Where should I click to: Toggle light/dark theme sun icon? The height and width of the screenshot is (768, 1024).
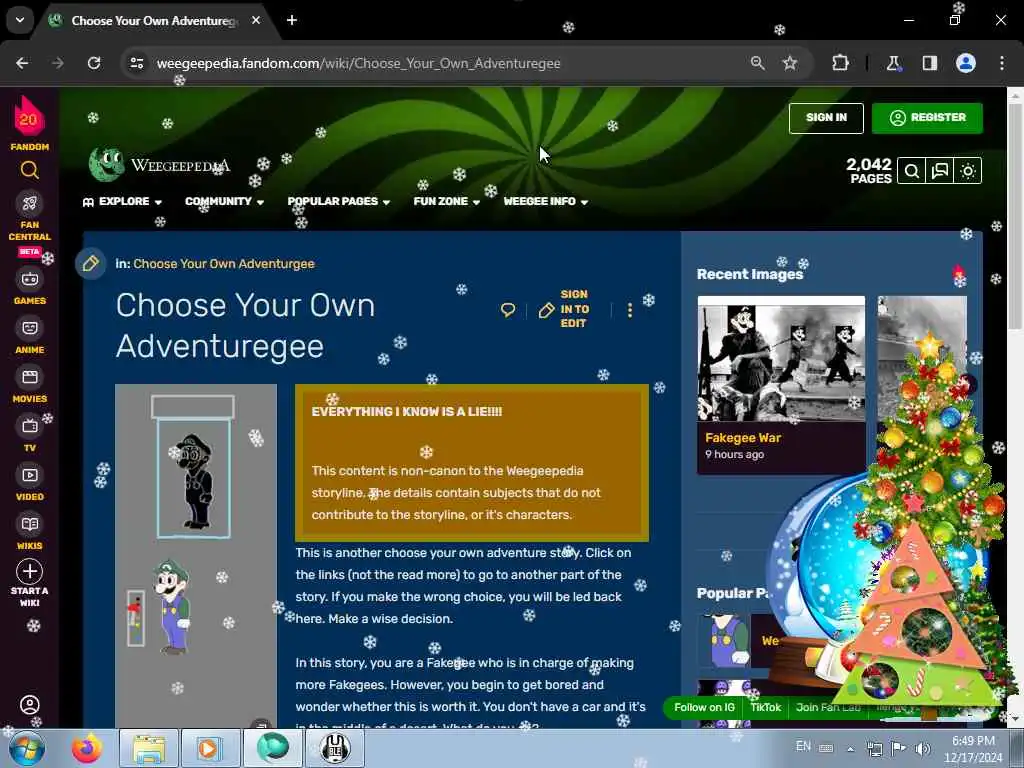tap(968, 171)
